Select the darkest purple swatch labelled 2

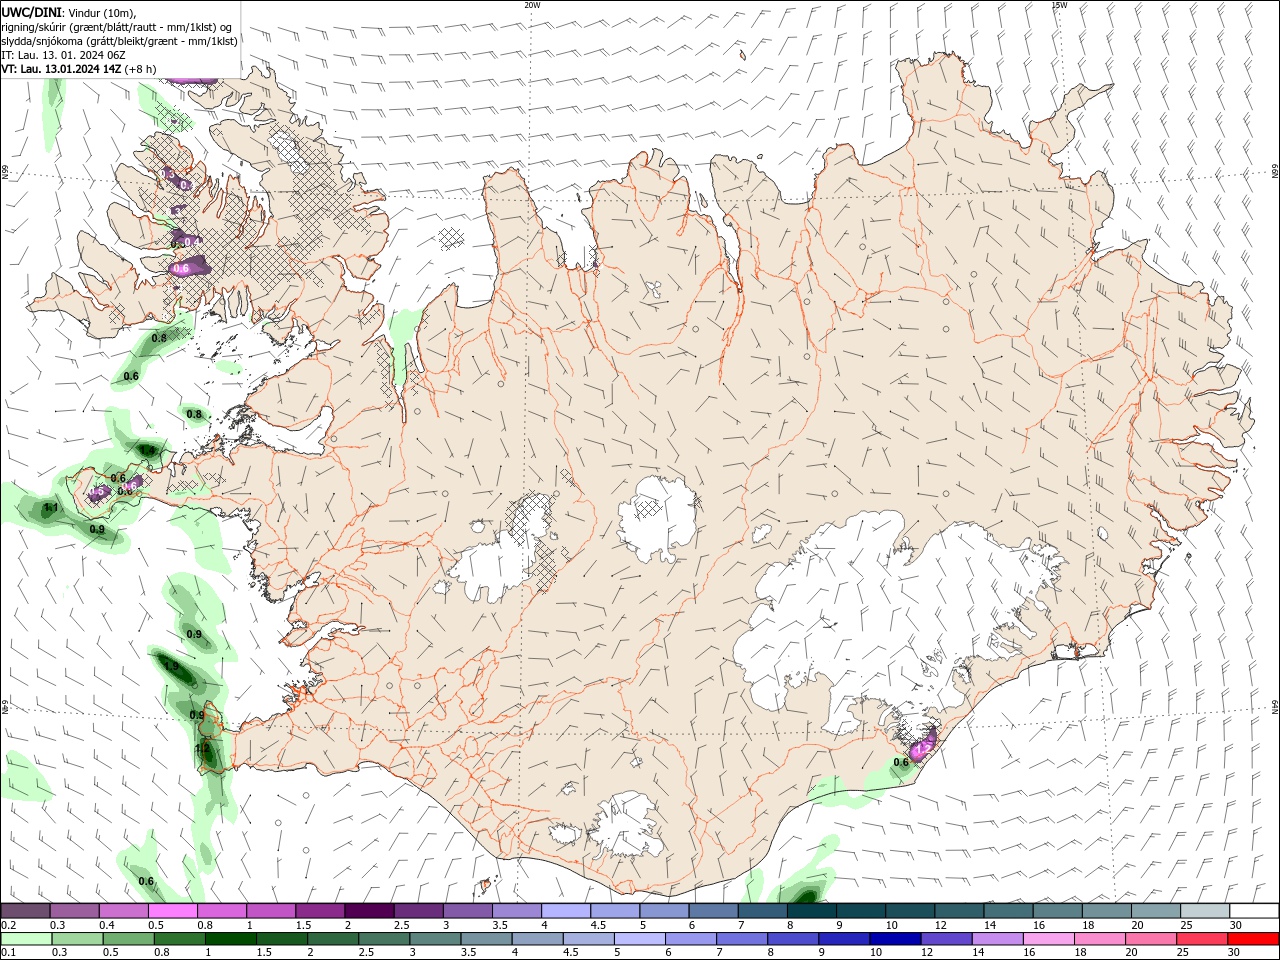click(x=369, y=911)
